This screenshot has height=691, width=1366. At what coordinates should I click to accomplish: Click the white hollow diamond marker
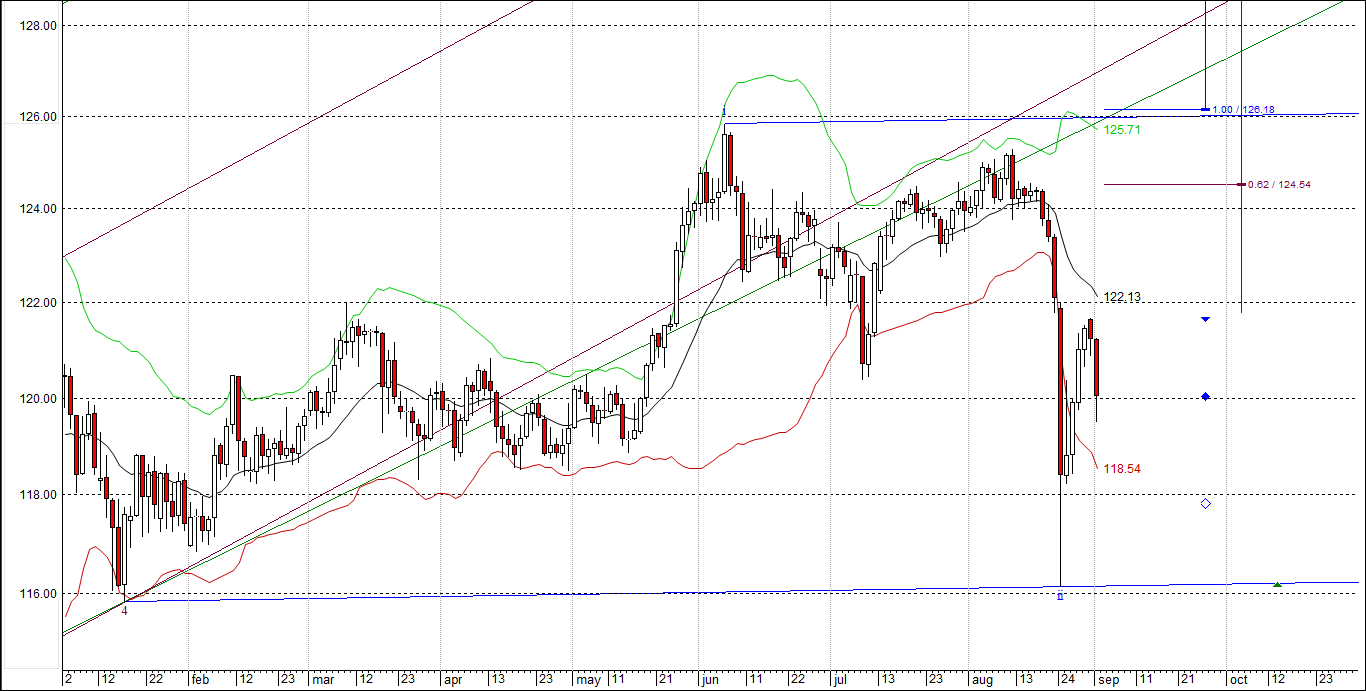click(1206, 503)
